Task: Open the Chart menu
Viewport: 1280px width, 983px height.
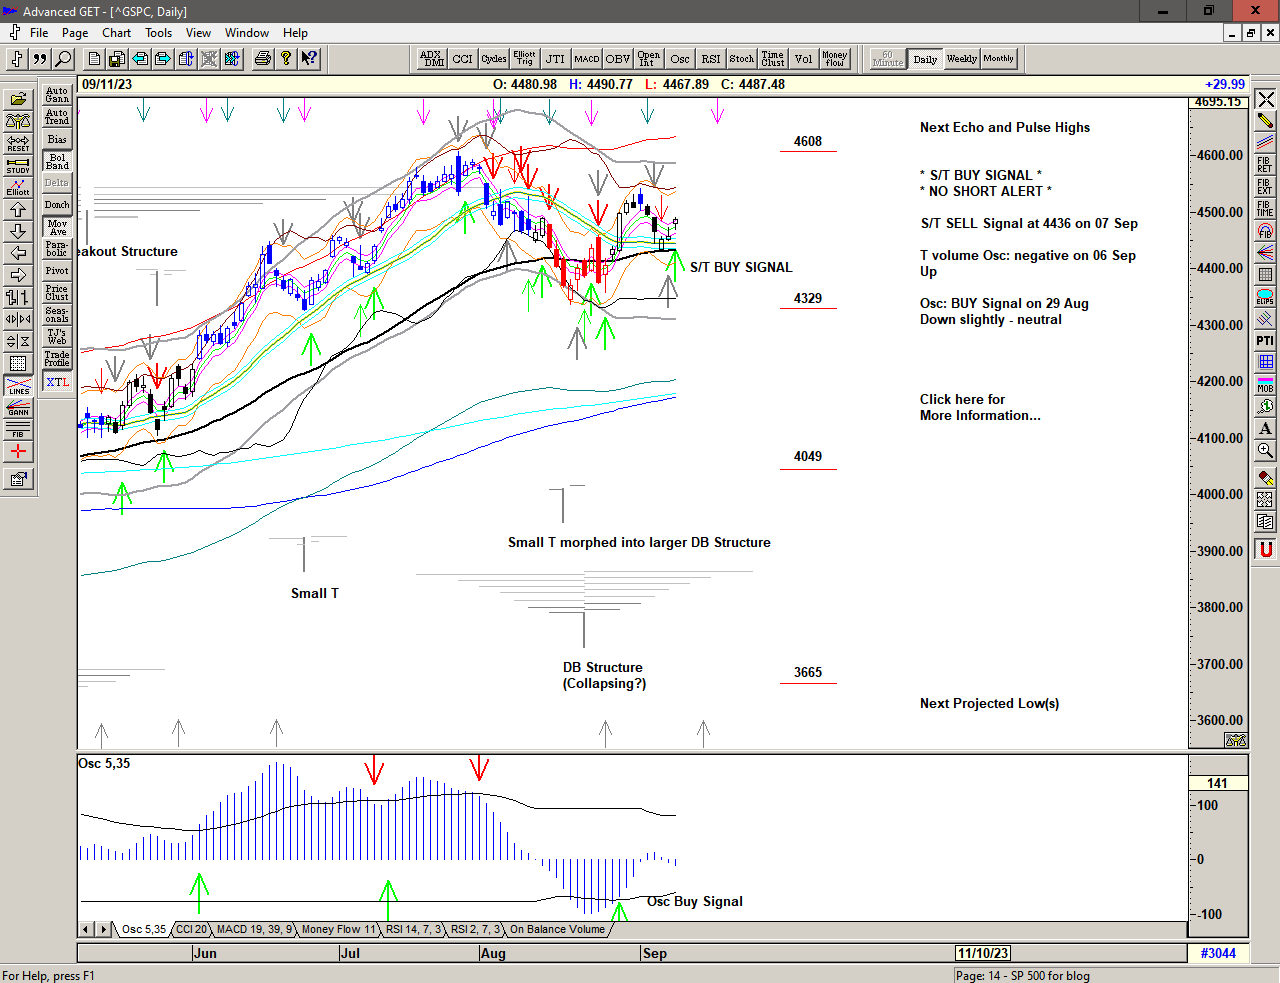Action: click(x=116, y=33)
